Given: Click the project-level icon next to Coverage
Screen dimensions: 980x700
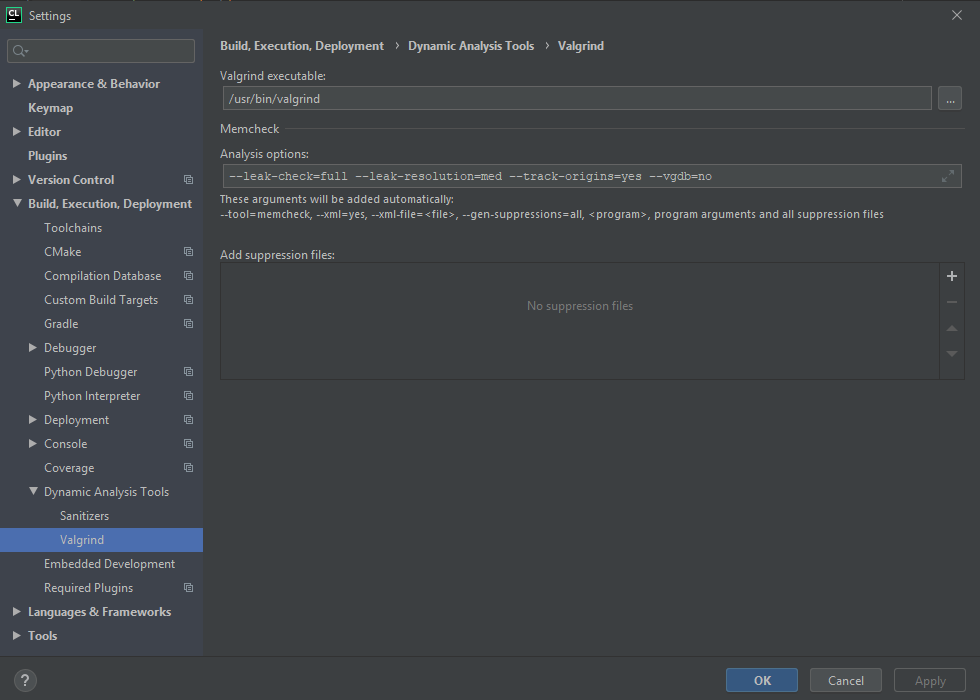Looking at the screenshot, I should (x=188, y=468).
